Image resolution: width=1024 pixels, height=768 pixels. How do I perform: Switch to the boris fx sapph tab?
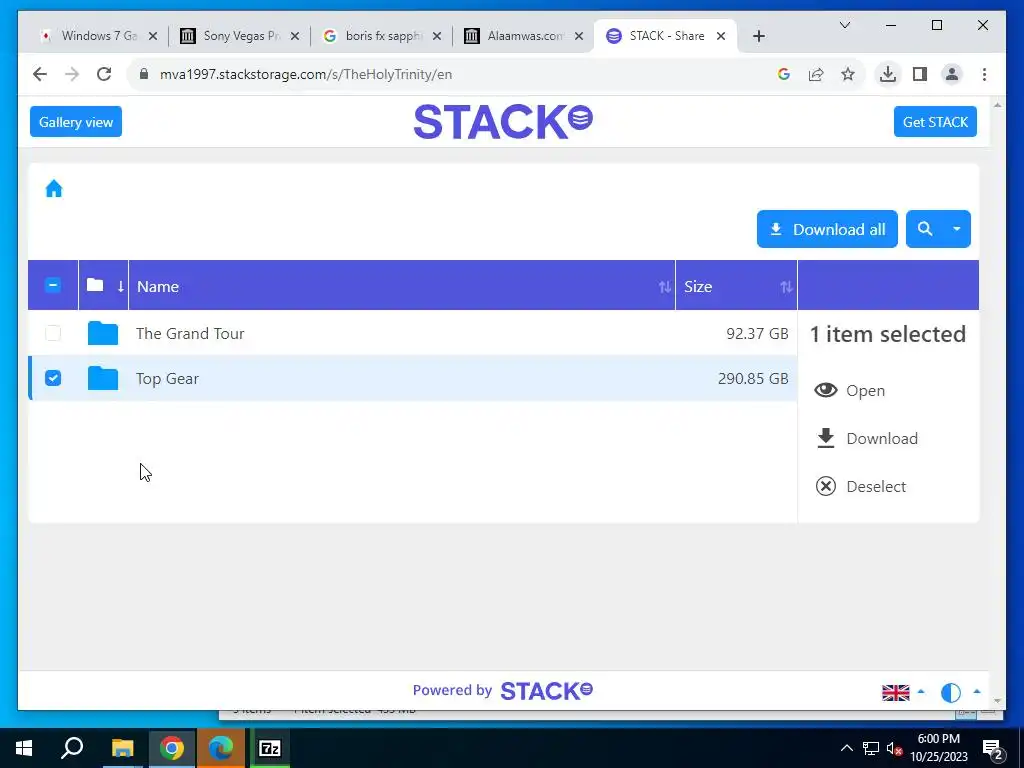pos(383,36)
